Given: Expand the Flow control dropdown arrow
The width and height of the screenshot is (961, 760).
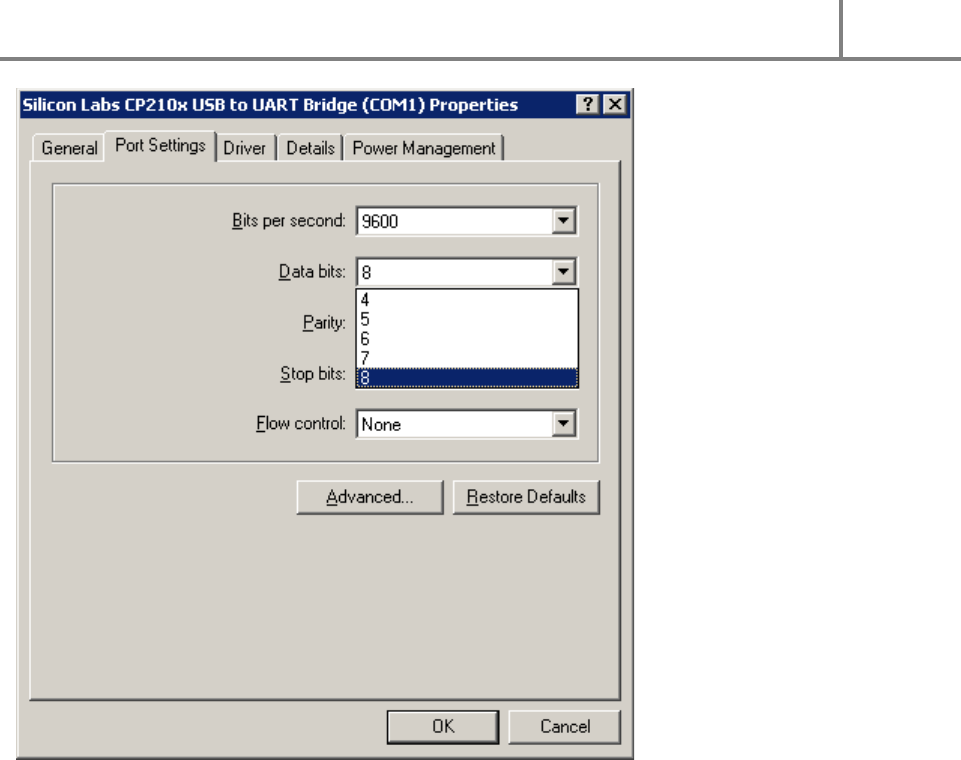Looking at the screenshot, I should (563, 424).
